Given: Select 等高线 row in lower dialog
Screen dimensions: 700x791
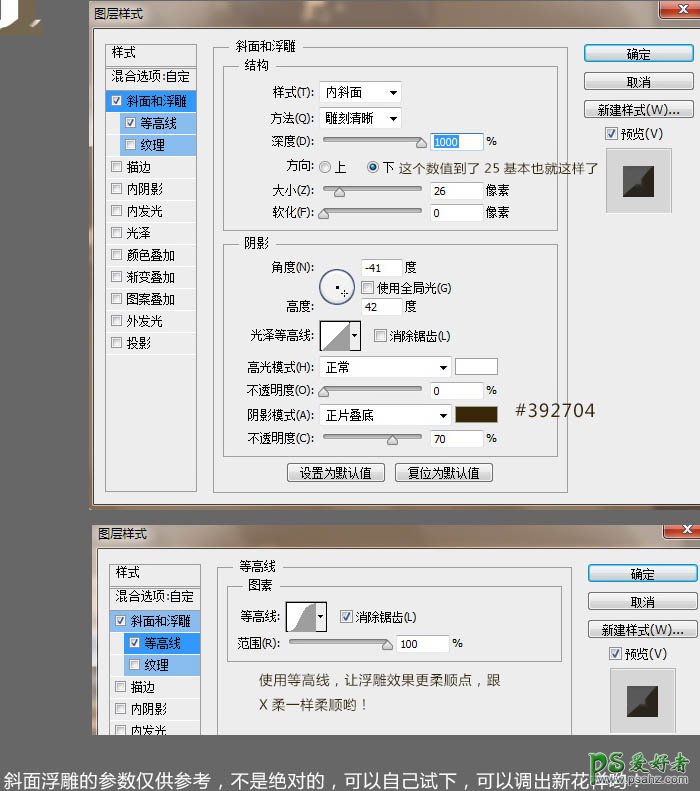Looking at the screenshot, I should (x=161, y=643).
